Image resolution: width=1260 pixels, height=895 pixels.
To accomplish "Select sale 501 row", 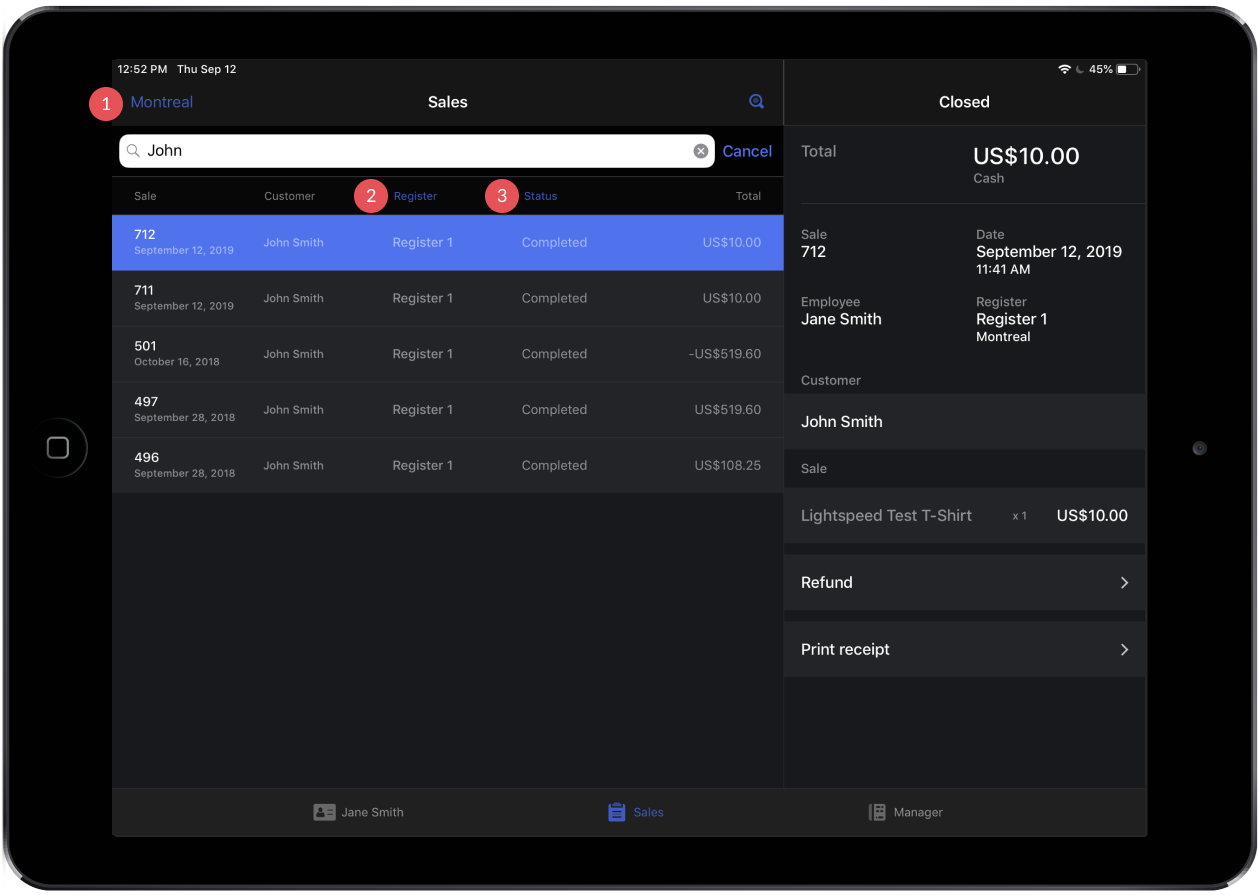I will (448, 354).
